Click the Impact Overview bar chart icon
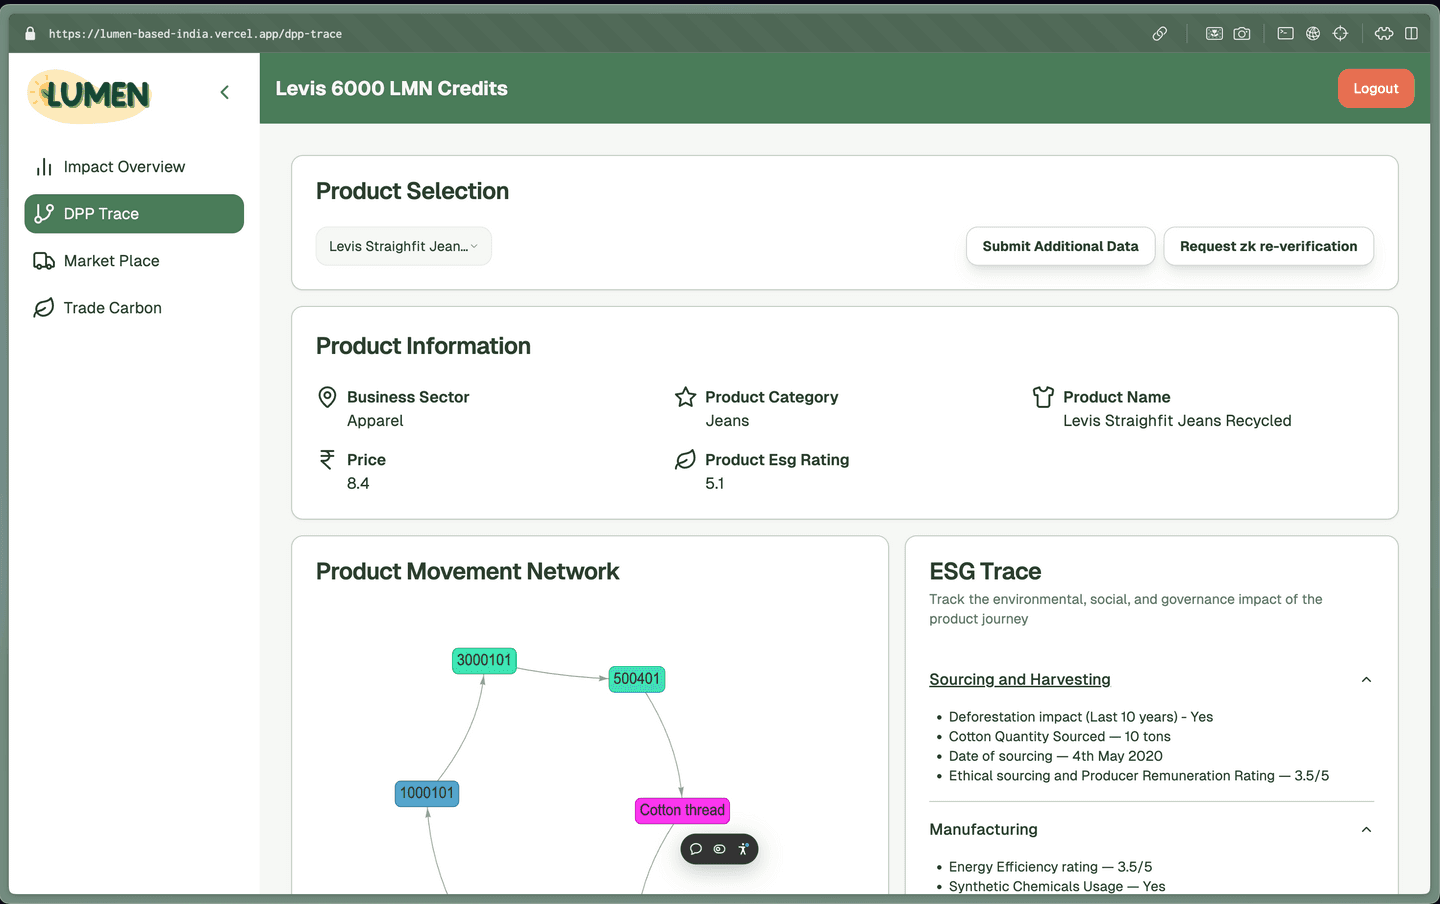1440x904 pixels. 44,167
